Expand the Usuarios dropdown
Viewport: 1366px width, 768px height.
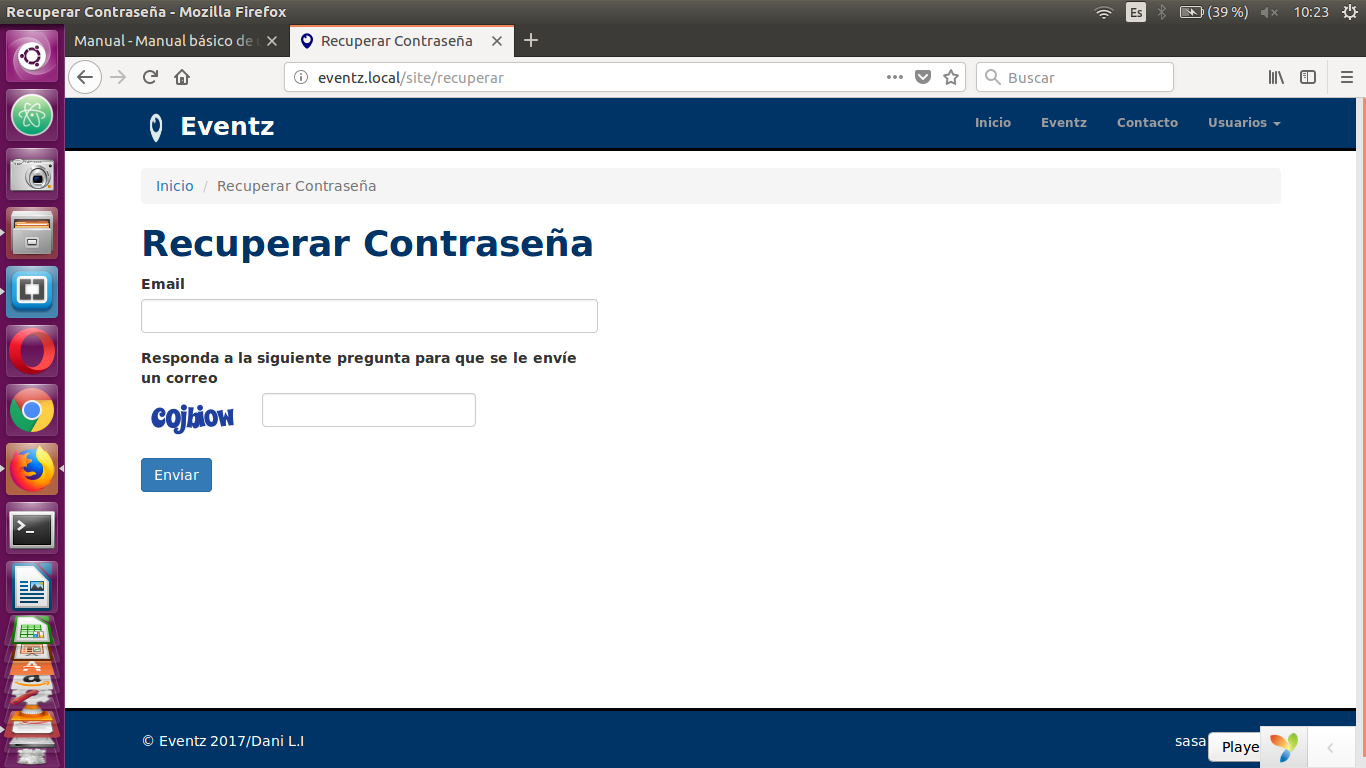point(1244,122)
